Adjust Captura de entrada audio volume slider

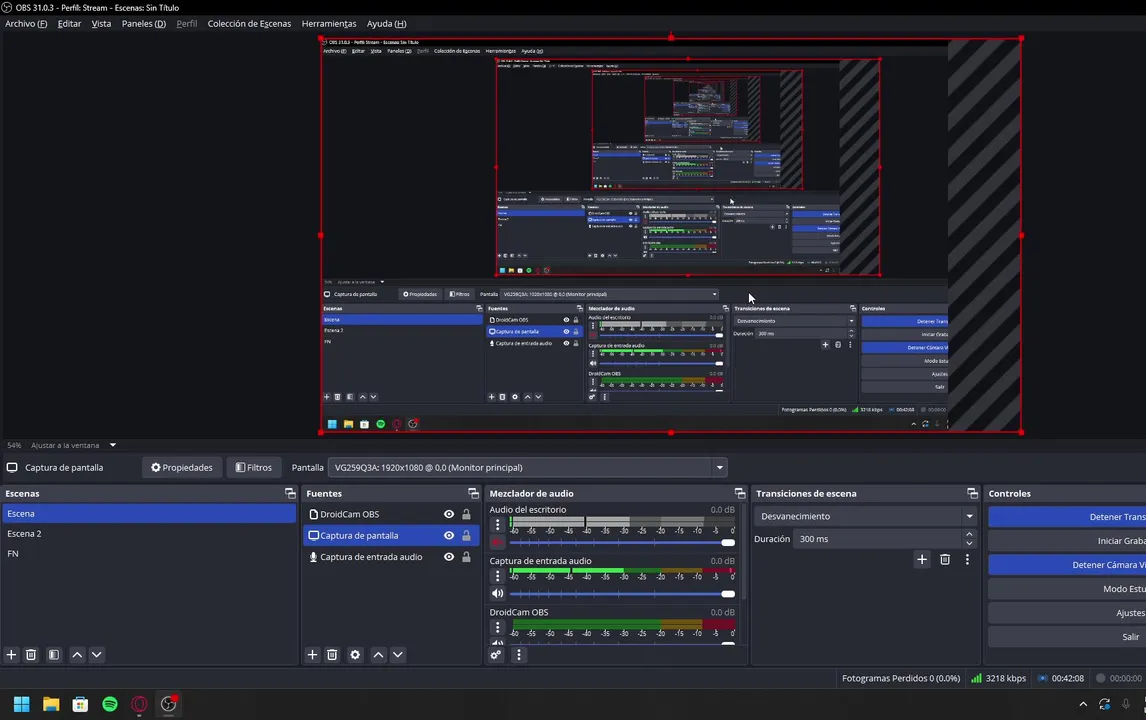click(622, 594)
